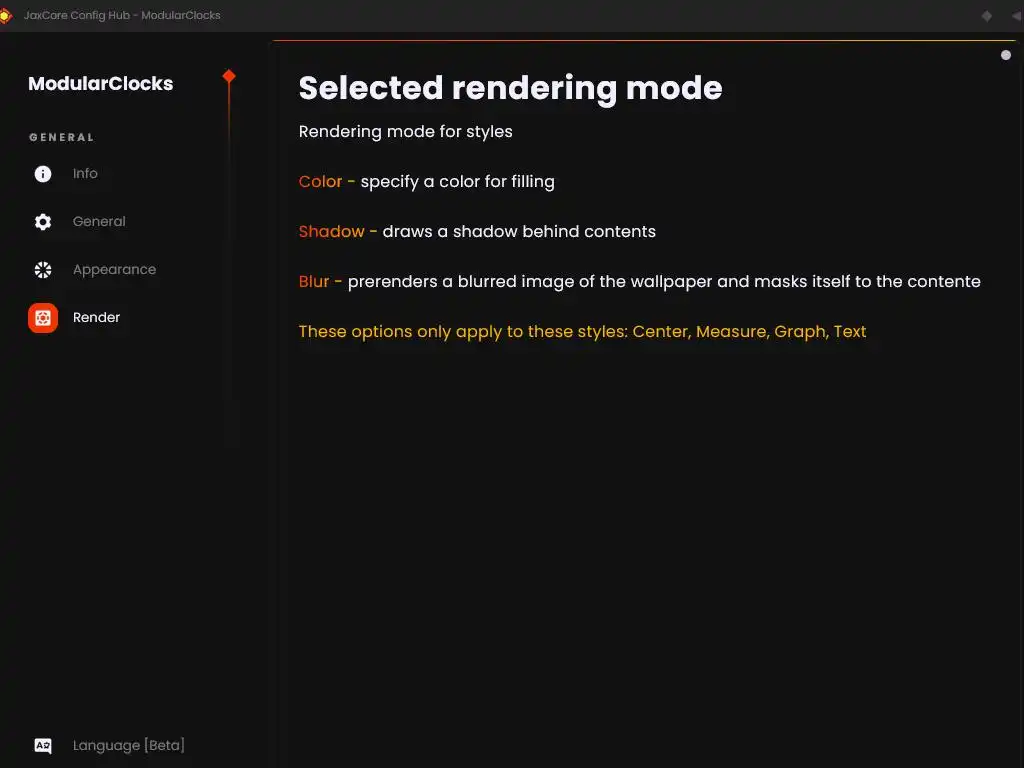The width and height of the screenshot is (1024, 768).
Task: Click the white dot at top right
Action: (1006, 55)
